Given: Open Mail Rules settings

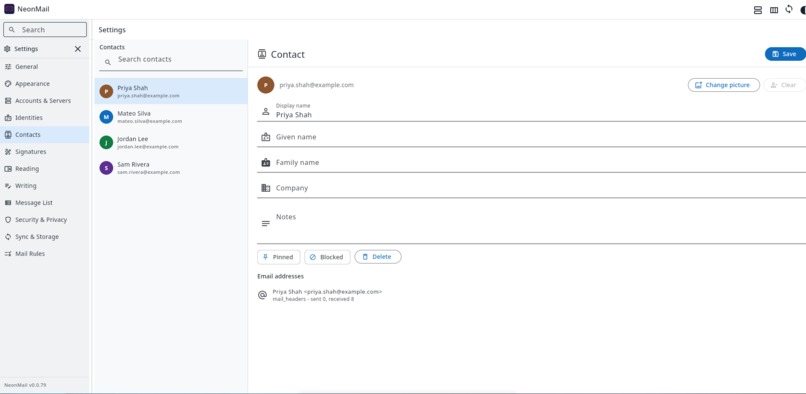Looking at the screenshot, I should click(x=45, y=254).
